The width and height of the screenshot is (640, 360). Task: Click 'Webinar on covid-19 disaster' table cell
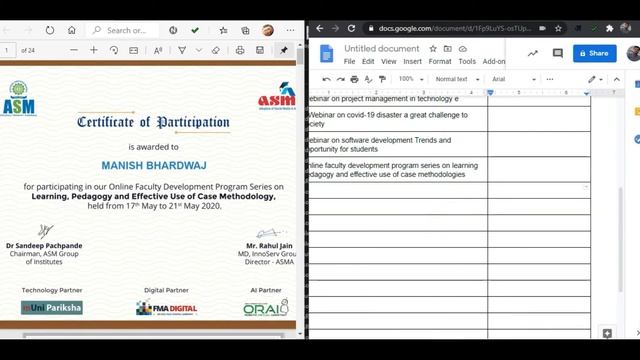tap(398, 119)
